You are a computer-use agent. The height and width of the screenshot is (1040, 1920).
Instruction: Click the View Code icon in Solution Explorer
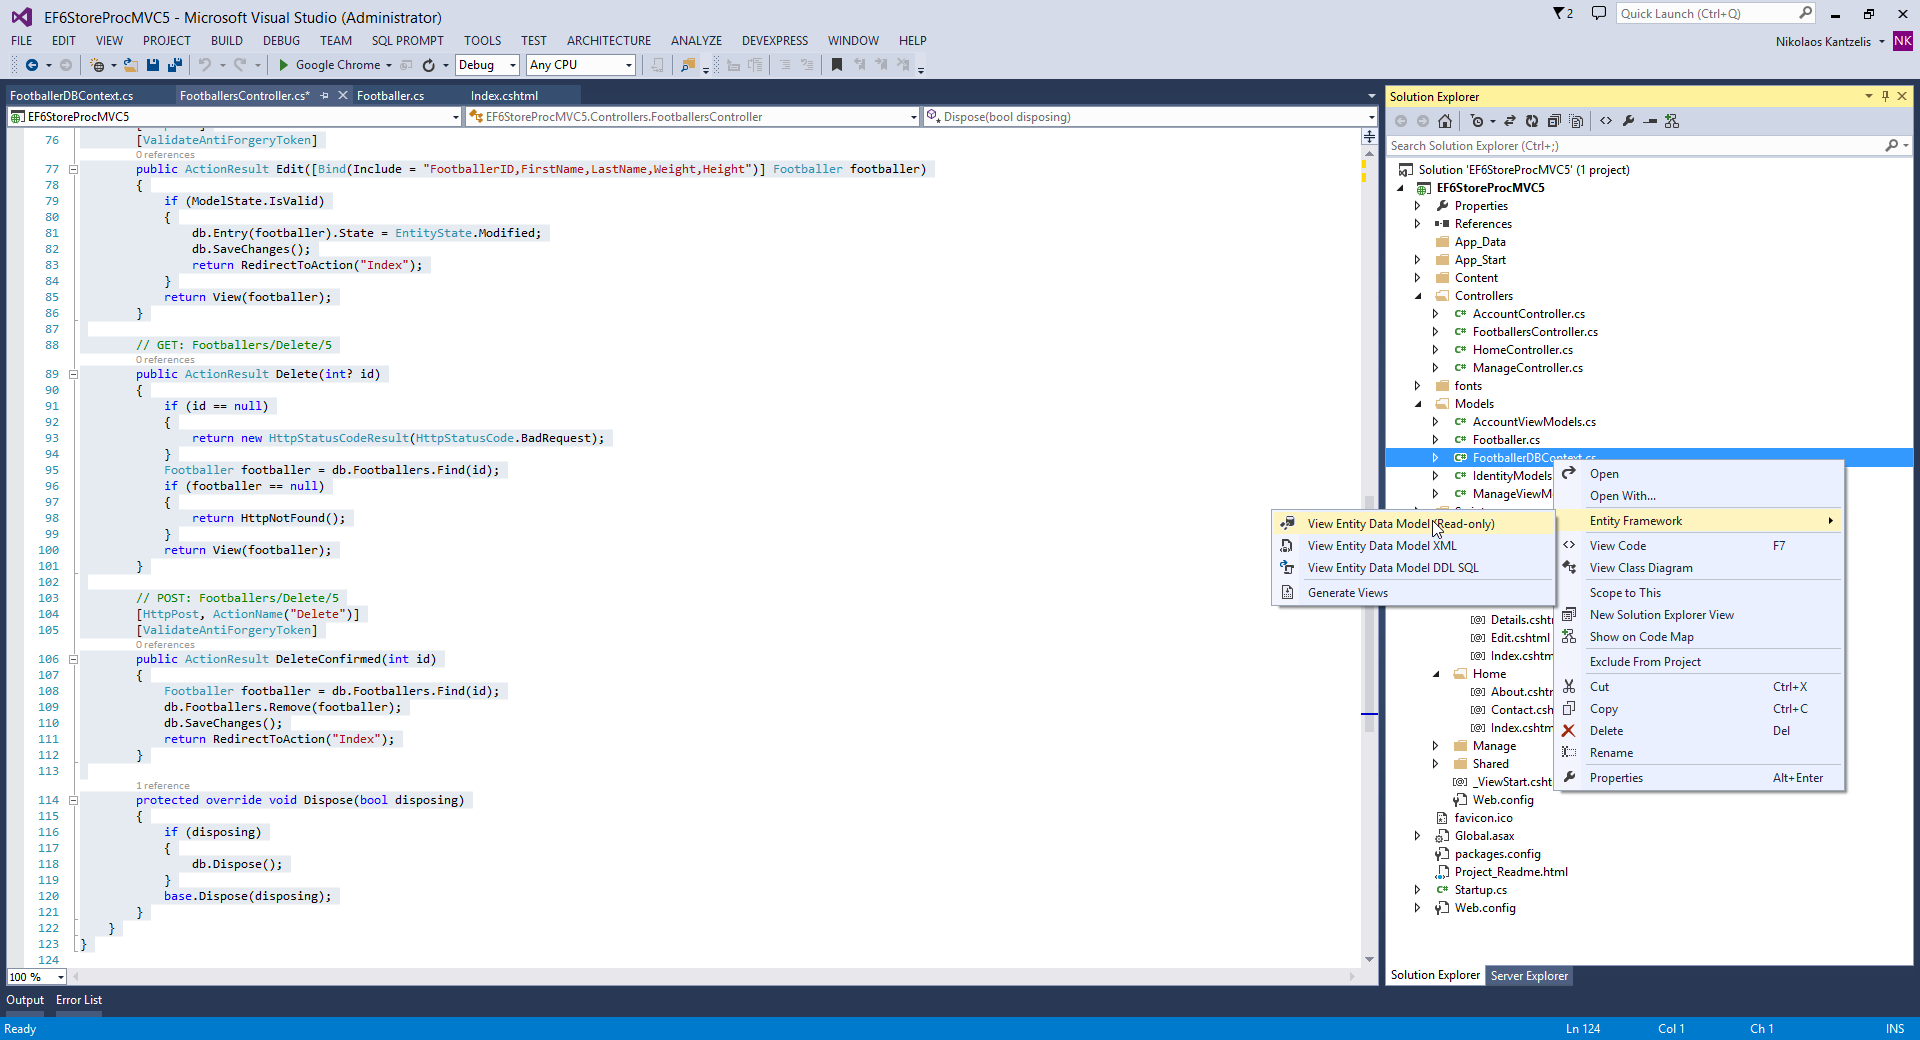tap(1606, 121)
